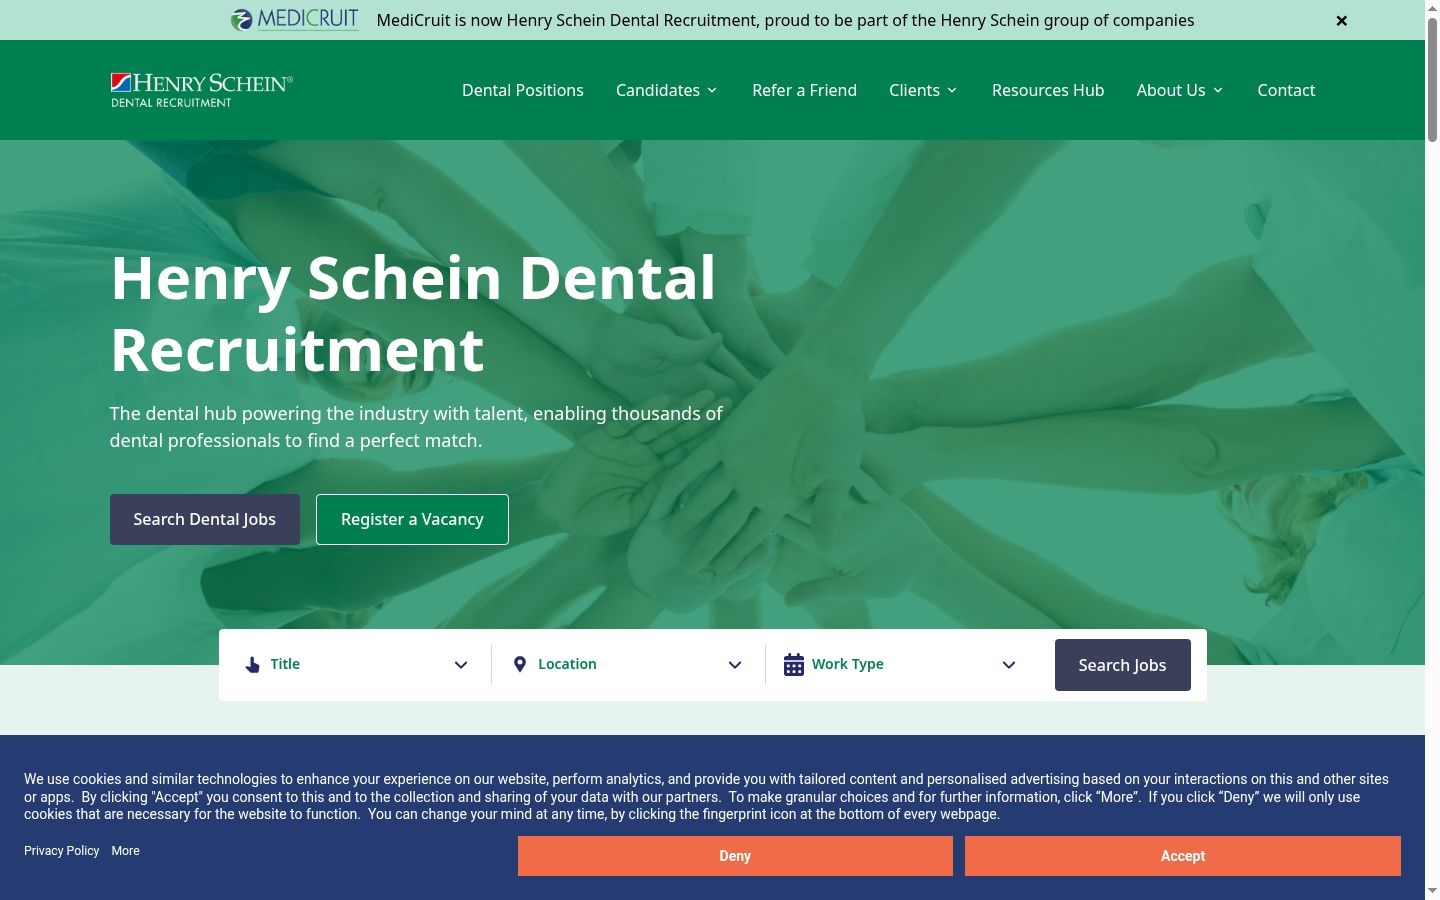Screen dimensions: 1440x900
Task: Click the MediCruit logo in the banner
Action: coord(295,20)
